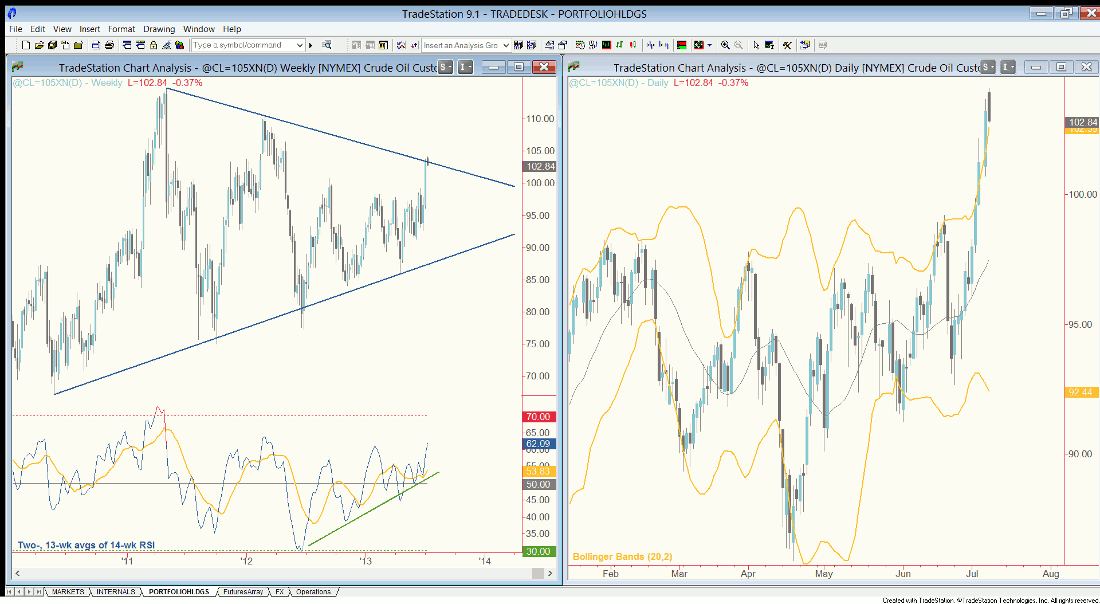Click the go arrow next to command box
Image resolution: width=1100 pixels, height=604 pixels.
pos(311,45)
